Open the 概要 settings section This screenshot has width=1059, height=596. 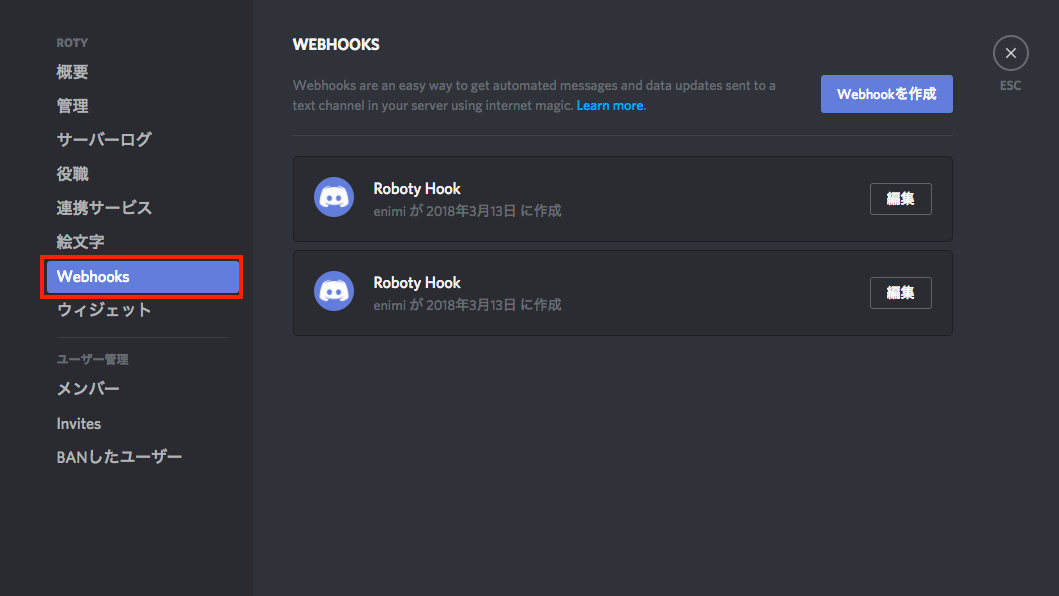pos(72,72)
